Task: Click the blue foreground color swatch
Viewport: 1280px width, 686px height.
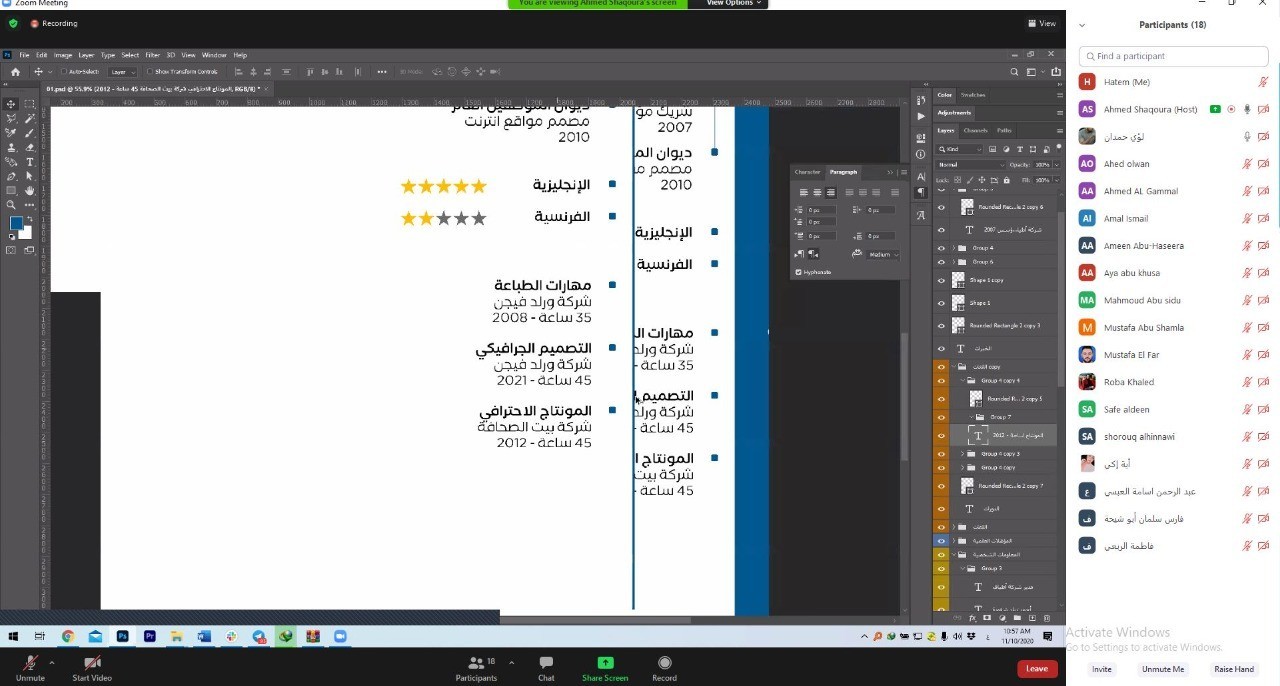Action: [x=16, y=223]
